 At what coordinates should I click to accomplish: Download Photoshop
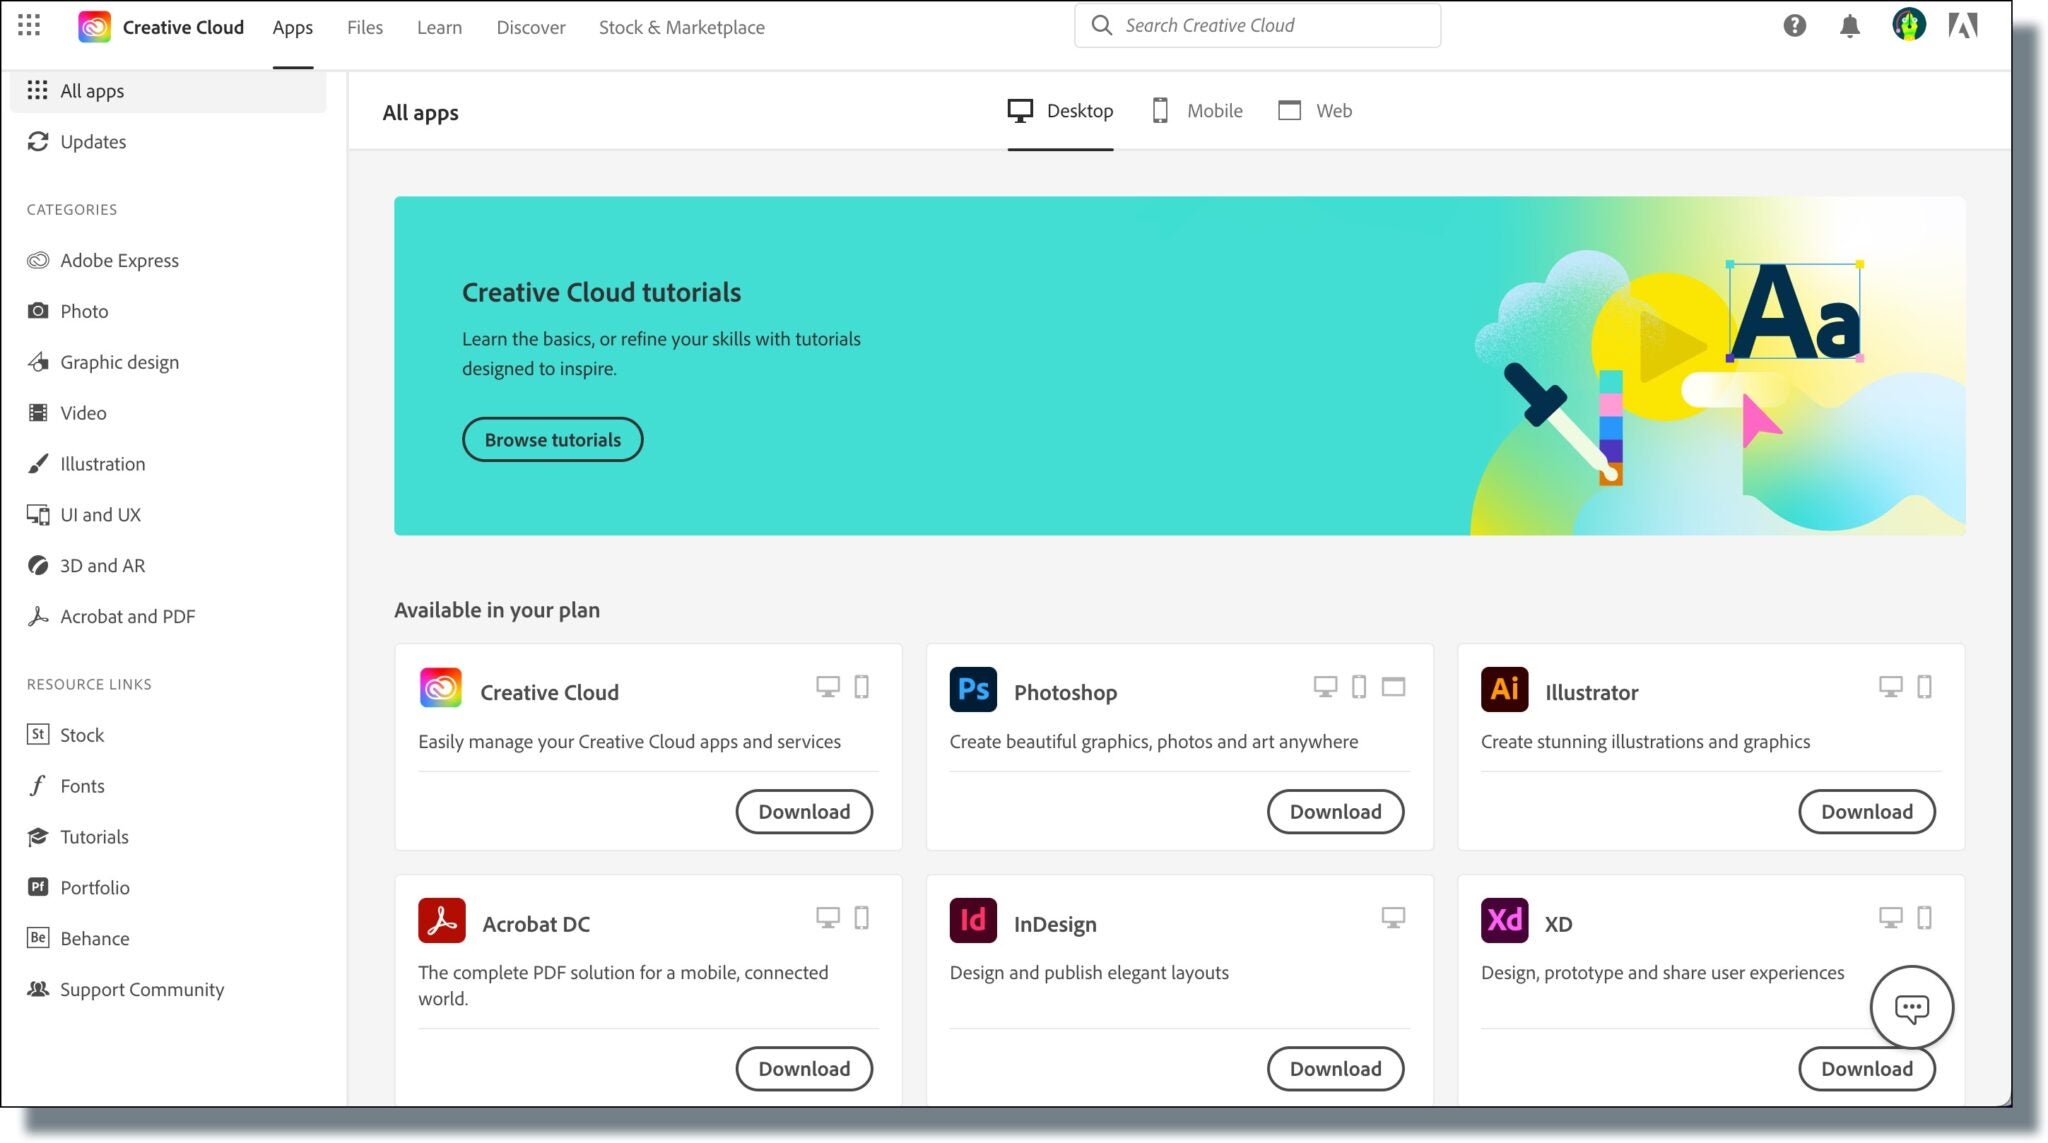pyautogui.click(x=1336, y=811)
